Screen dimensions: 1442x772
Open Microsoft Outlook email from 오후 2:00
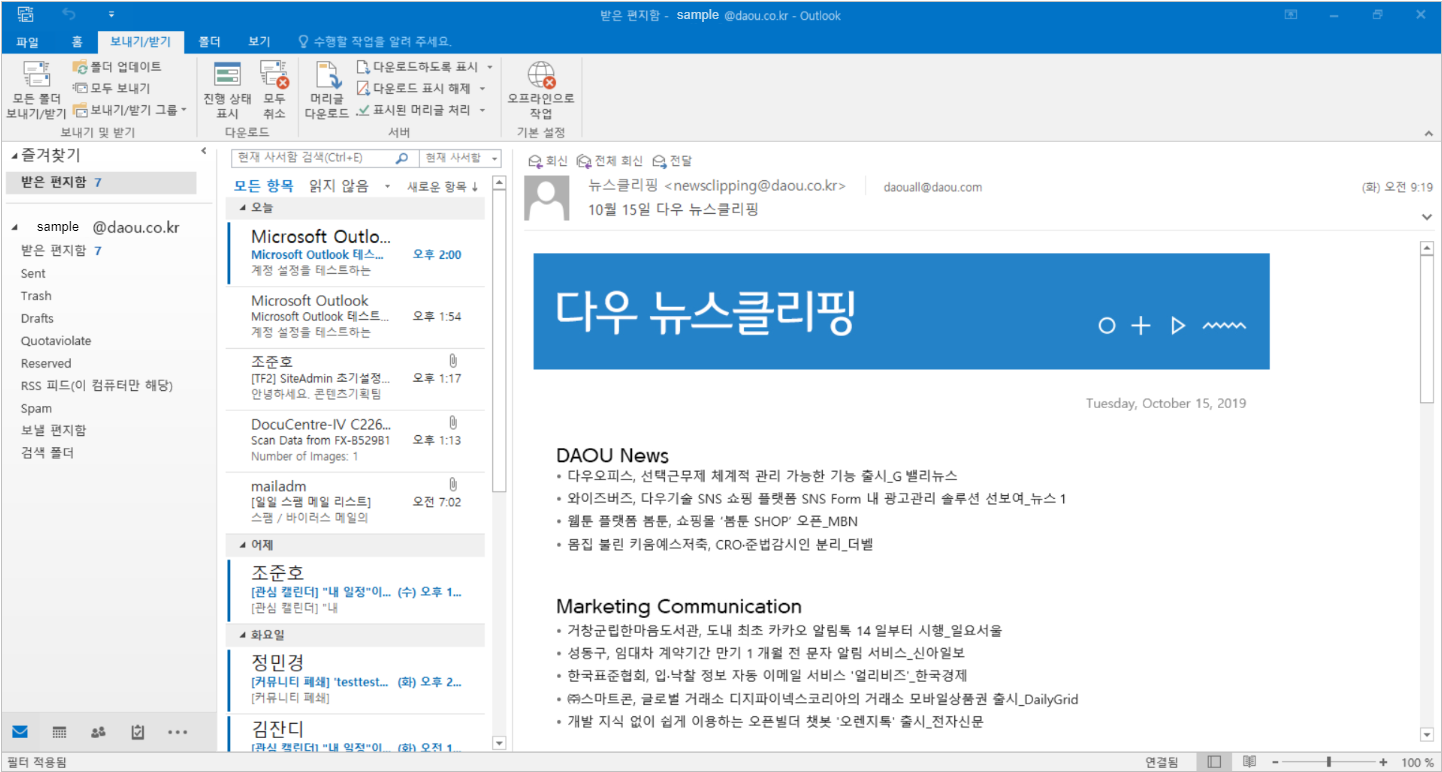tap(357, 254)
